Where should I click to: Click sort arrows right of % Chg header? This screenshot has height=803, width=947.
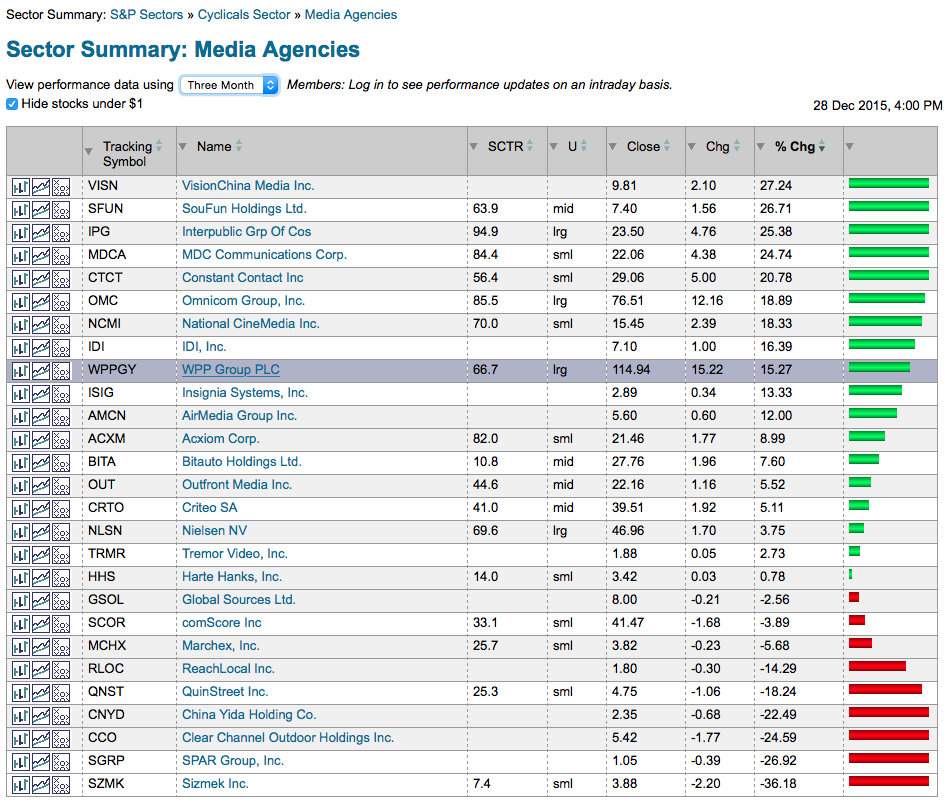pyautogui.click(x=821, y=146)
